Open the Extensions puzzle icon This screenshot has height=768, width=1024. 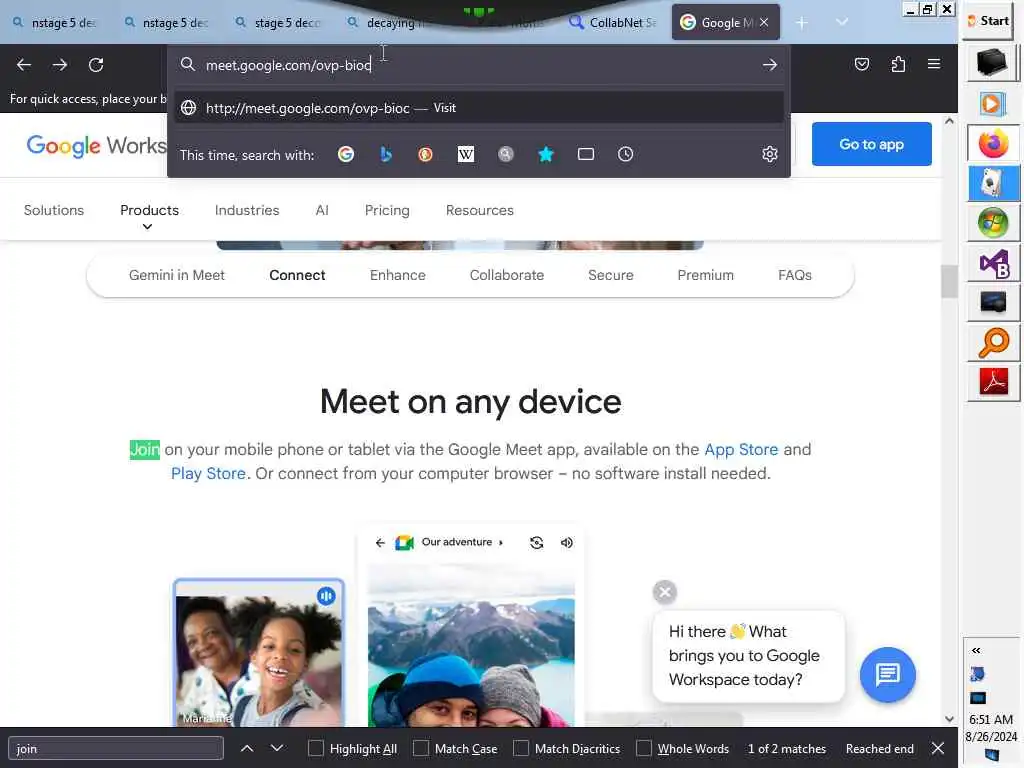[x=899, y=64]
